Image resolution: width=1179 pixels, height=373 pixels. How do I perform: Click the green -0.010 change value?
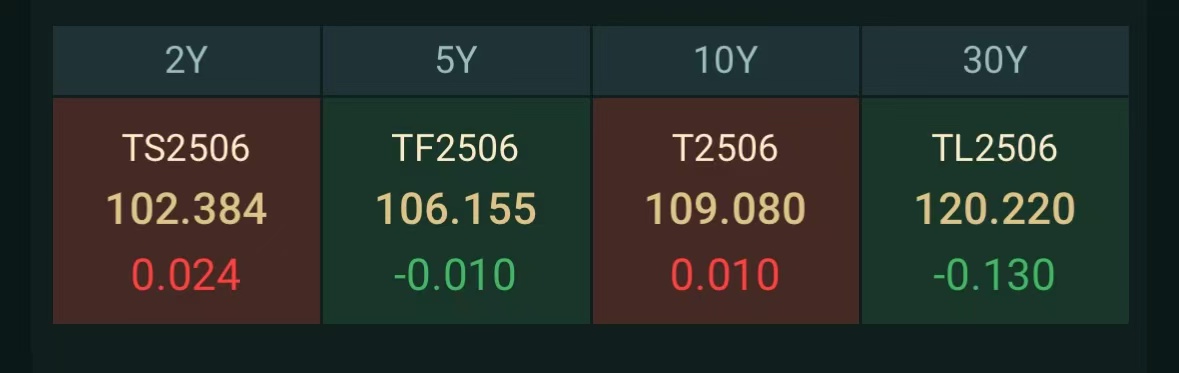455,274
